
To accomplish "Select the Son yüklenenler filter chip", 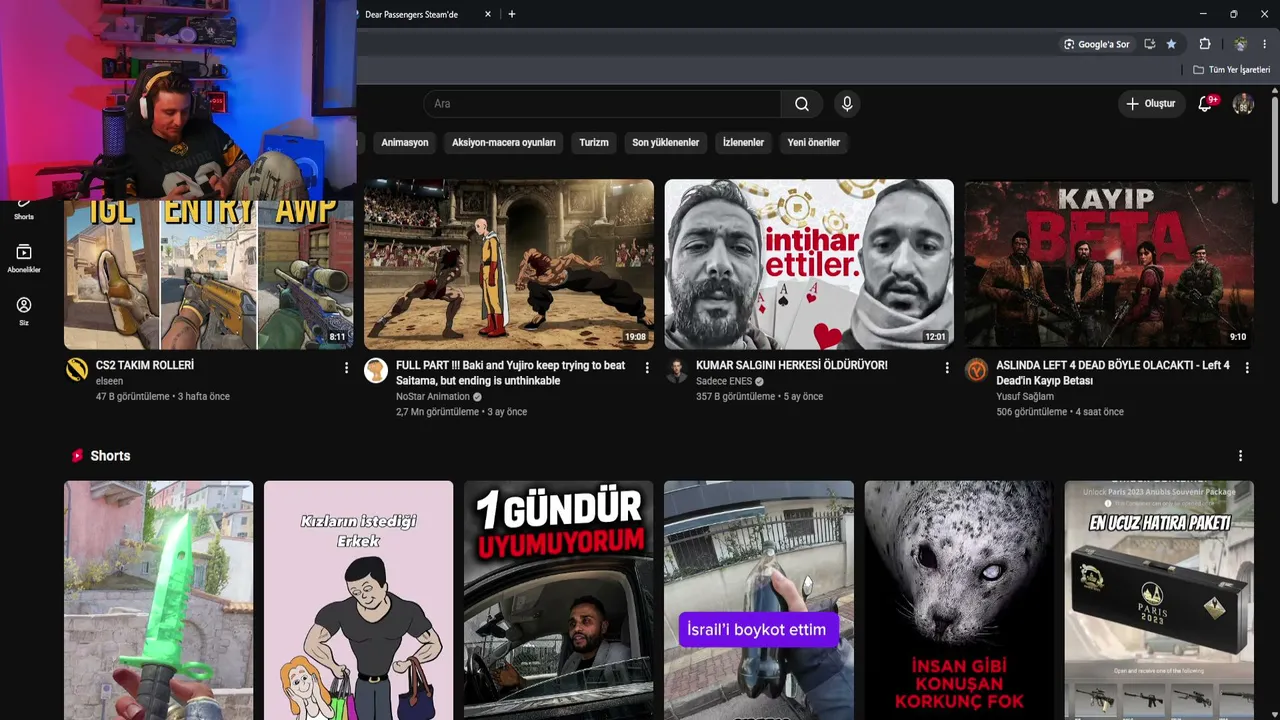I will pyautogui.click(x=666, y=143).
